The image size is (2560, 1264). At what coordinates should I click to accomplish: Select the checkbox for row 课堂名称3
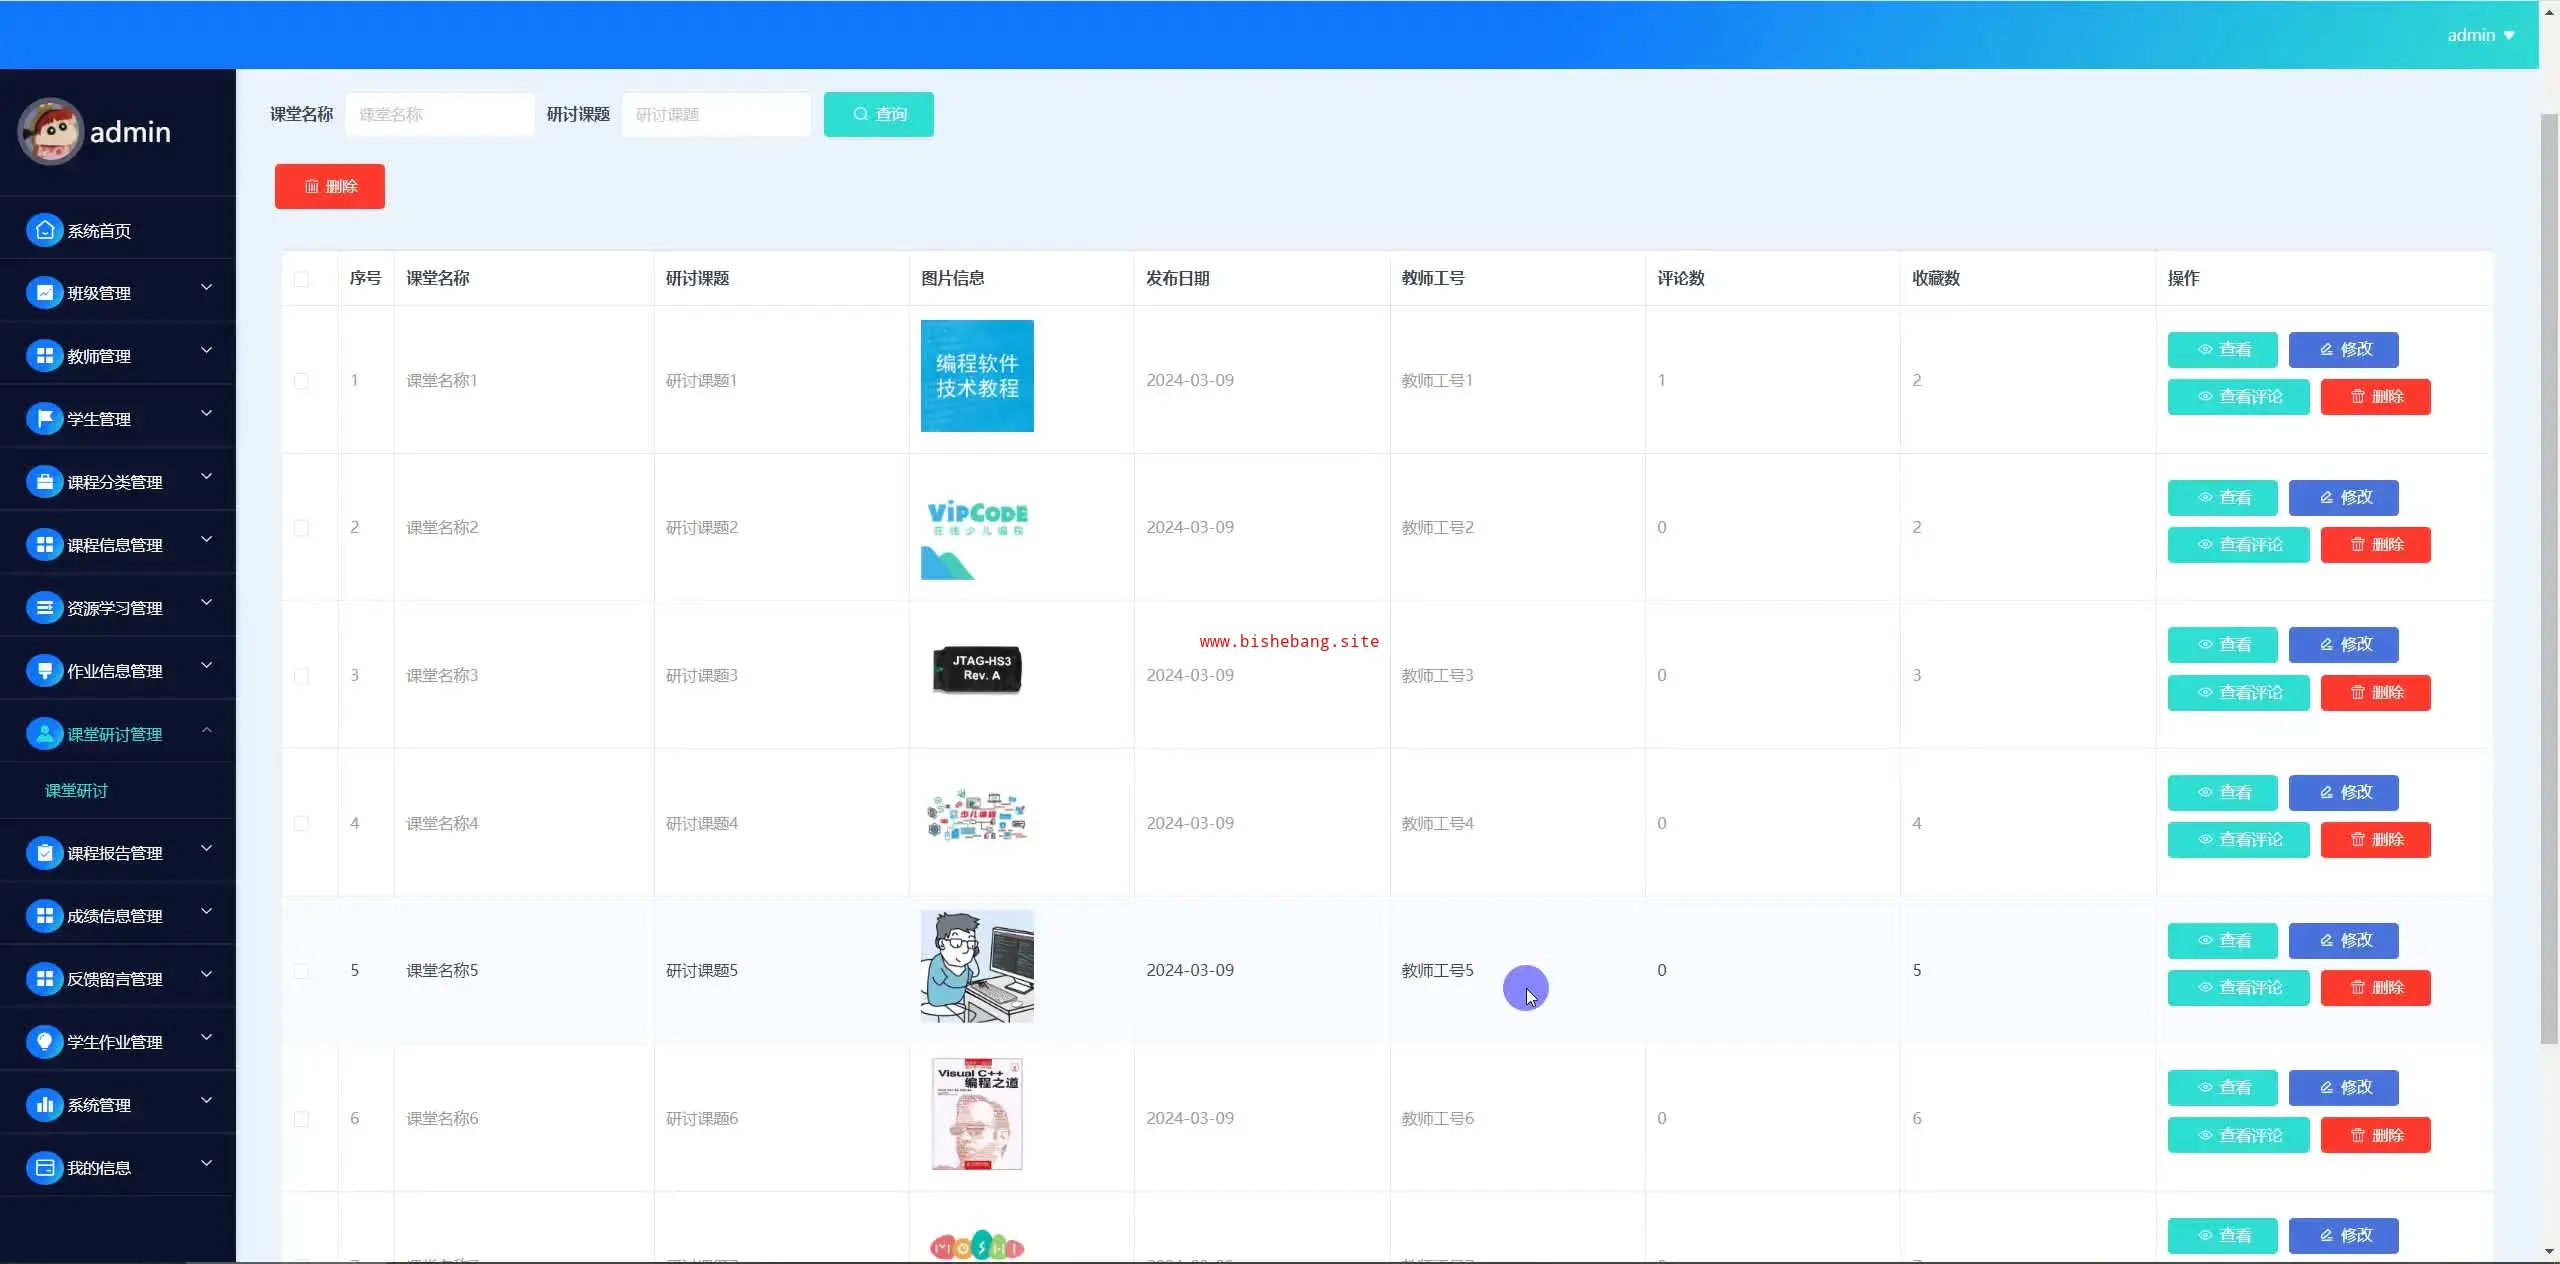click(x=301, y=676)
